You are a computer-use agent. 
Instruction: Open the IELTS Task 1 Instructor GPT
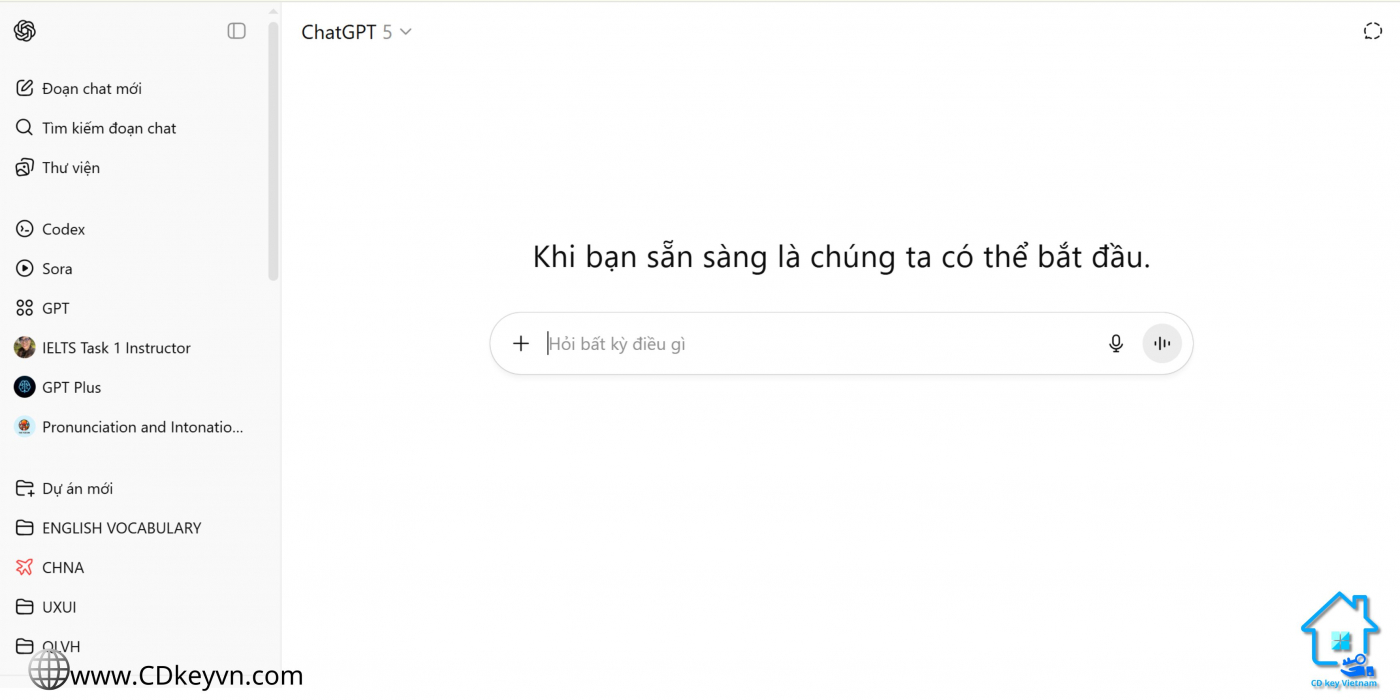[x=115, y=348]
